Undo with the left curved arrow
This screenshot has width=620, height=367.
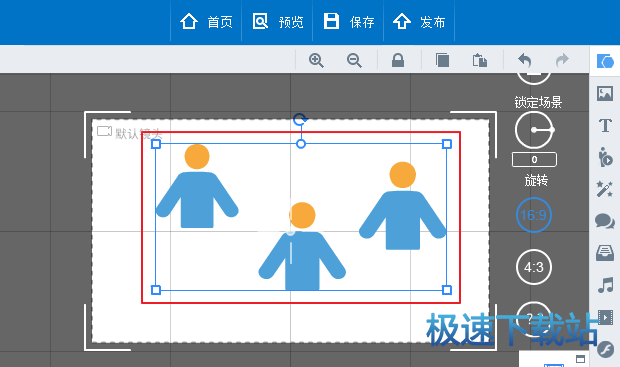click(525, 60)
